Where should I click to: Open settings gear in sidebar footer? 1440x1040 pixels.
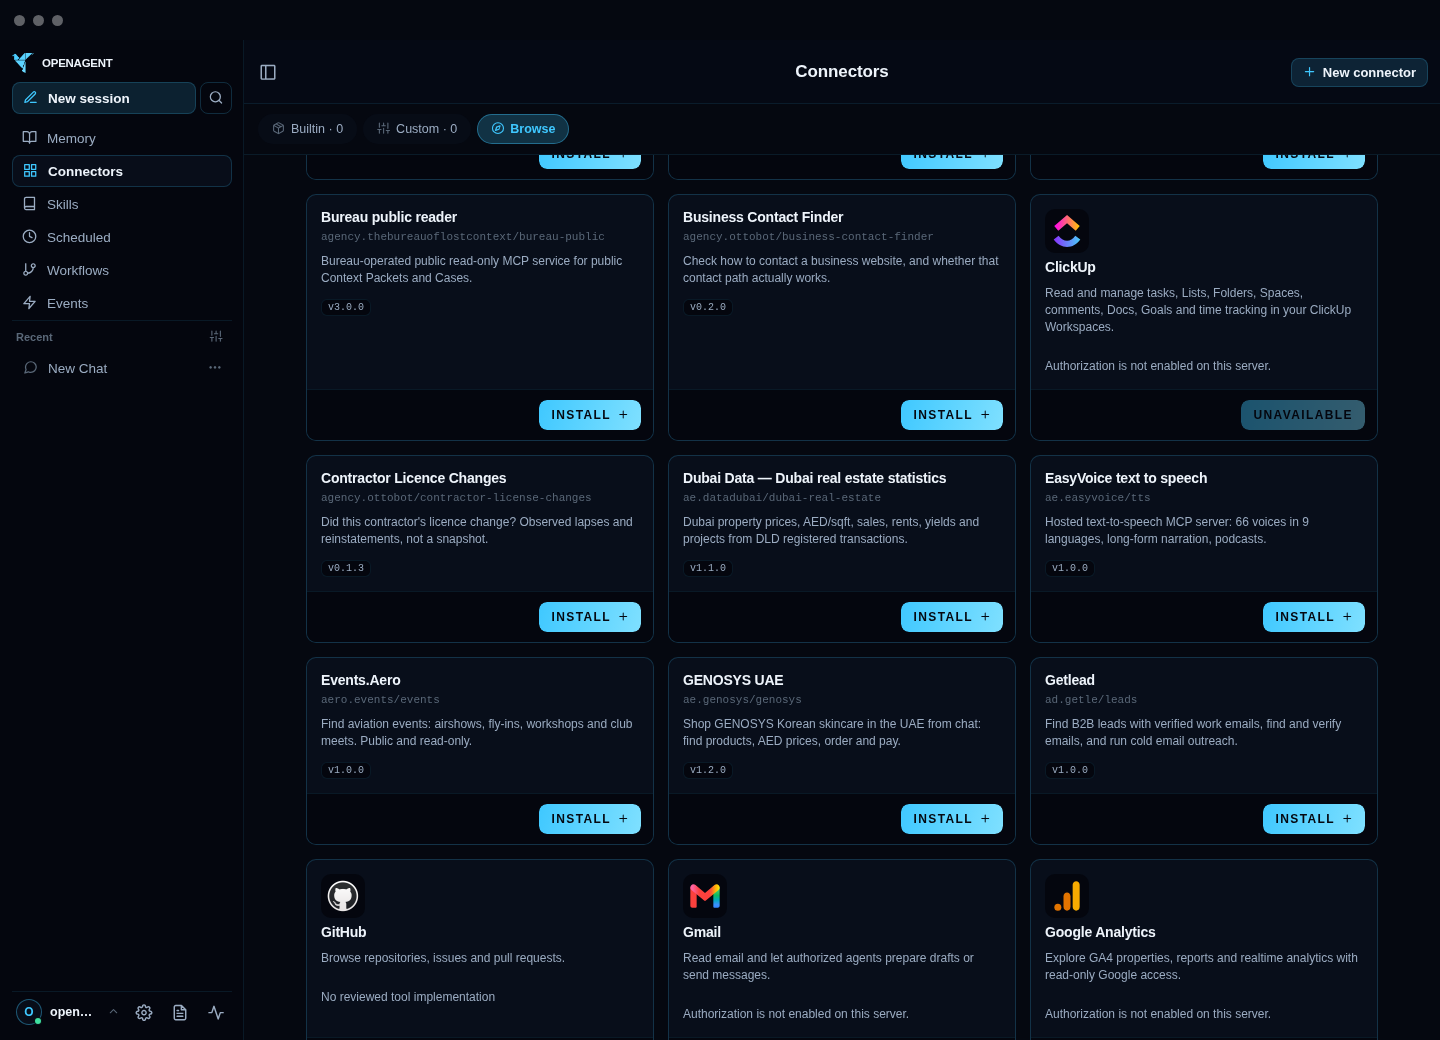[144, 1013]
